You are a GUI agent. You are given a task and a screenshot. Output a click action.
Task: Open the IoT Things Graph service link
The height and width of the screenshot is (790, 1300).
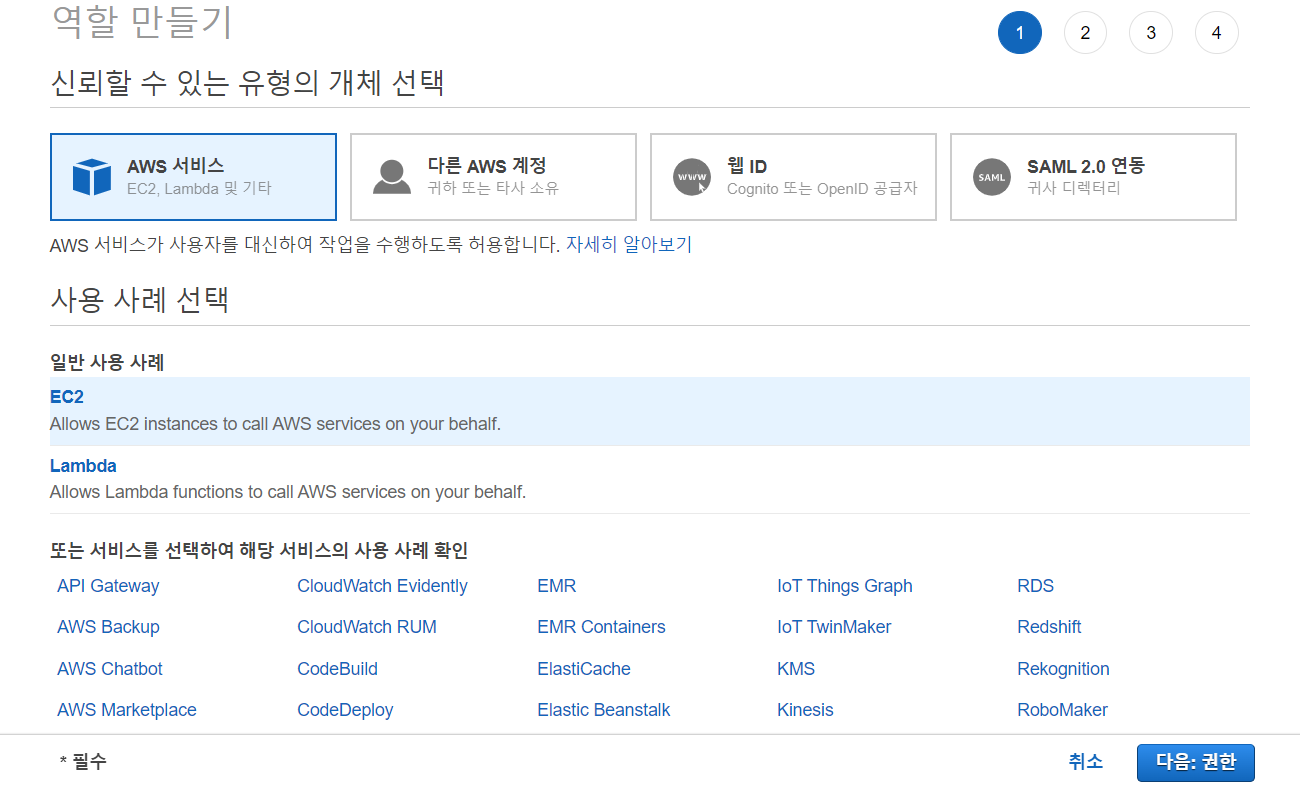click(845, 586)
